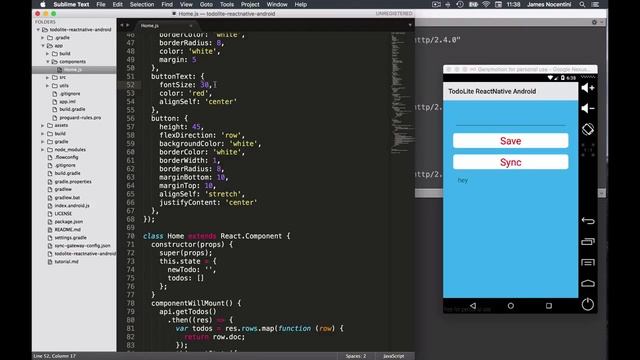The image size is (640, 360).
Task: Tap Android overview square in navigation bar
Action: point(549,305)
